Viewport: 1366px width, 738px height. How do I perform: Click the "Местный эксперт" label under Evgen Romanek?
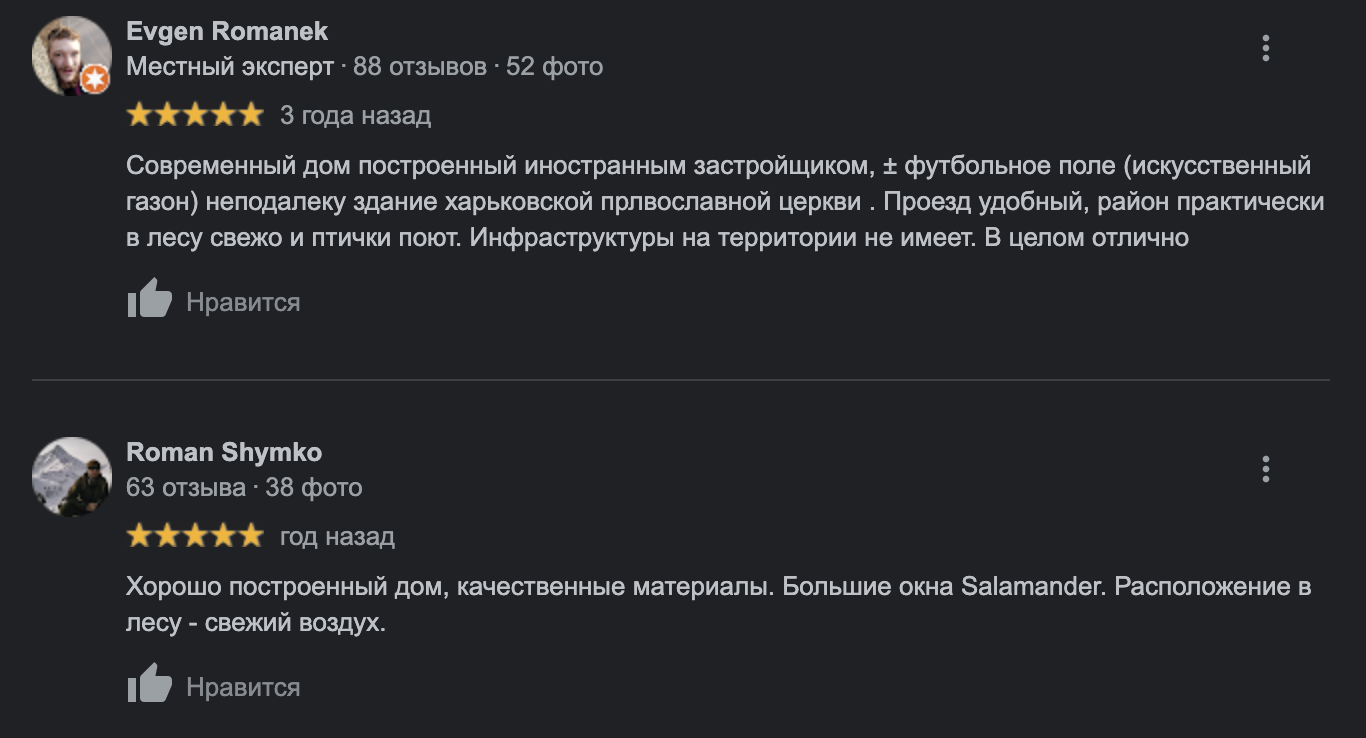coord(230,67)
